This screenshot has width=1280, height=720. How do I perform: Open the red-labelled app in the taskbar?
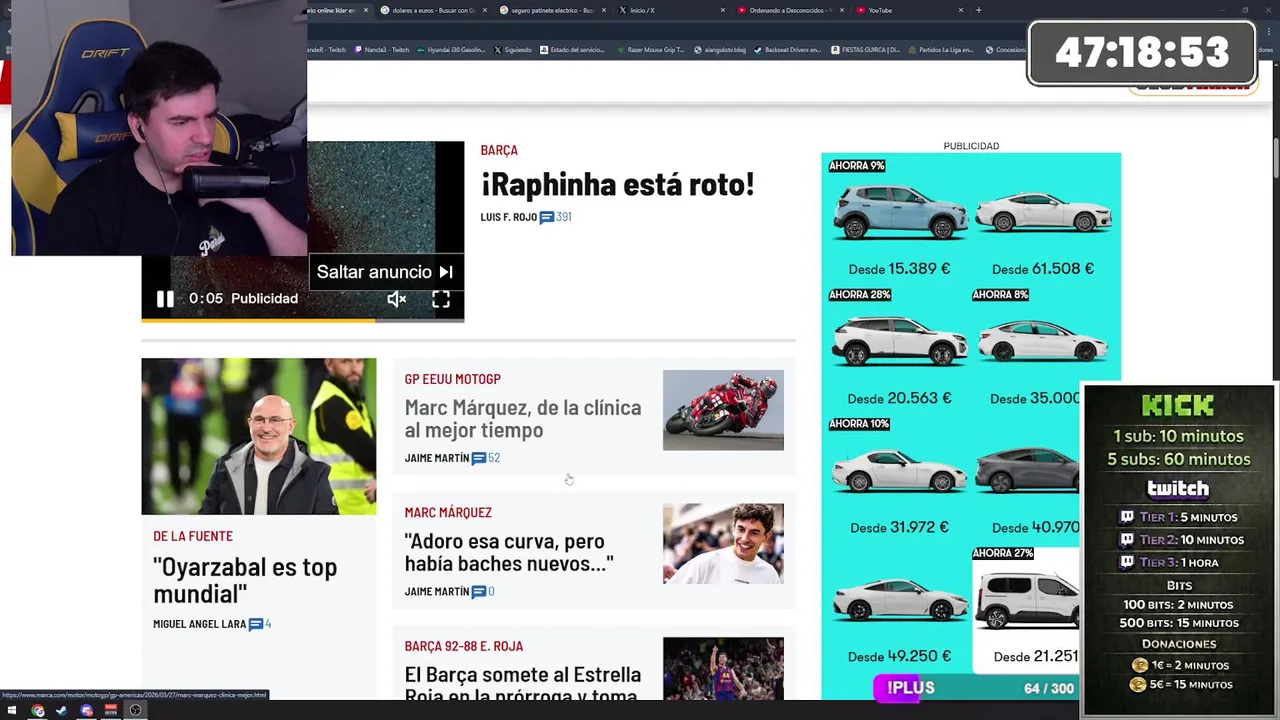pos(111,711)
